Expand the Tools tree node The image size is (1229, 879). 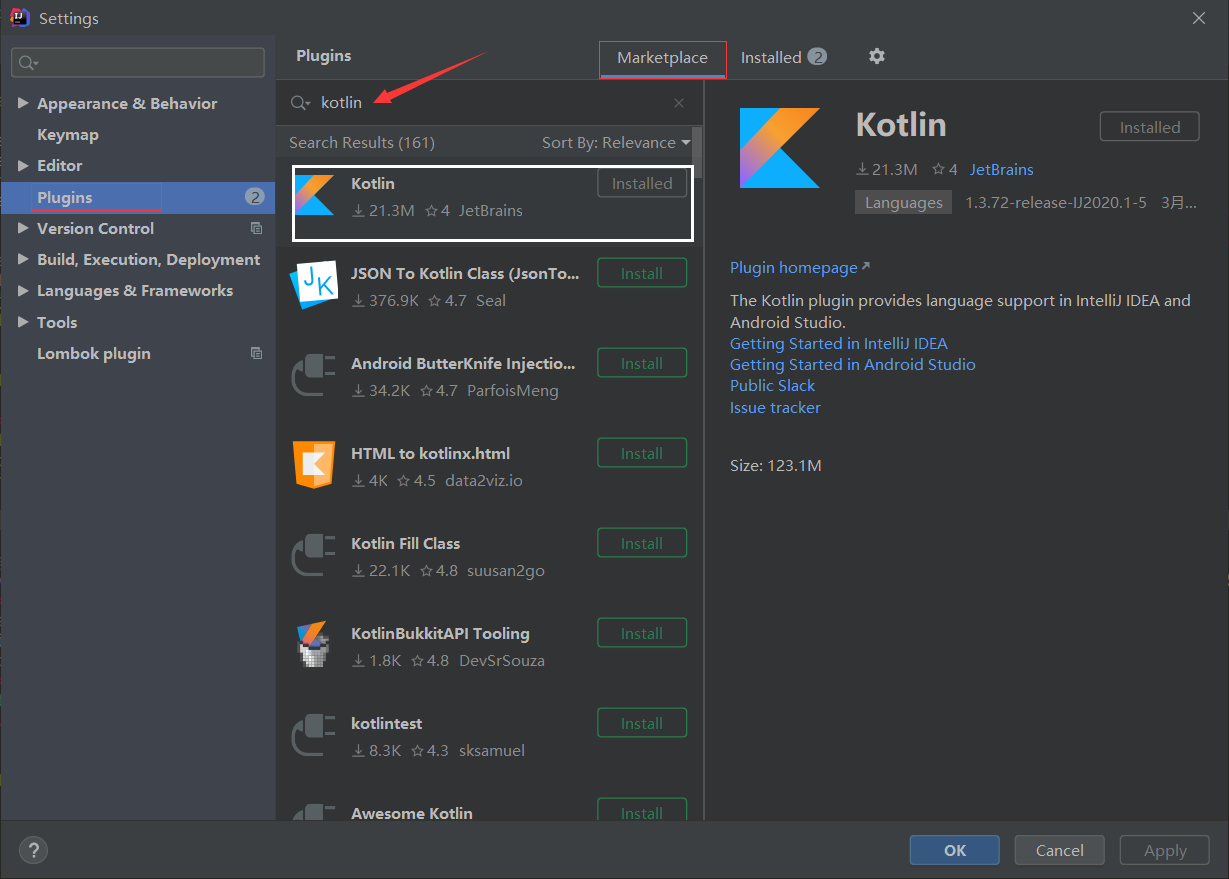pos(24,322)
